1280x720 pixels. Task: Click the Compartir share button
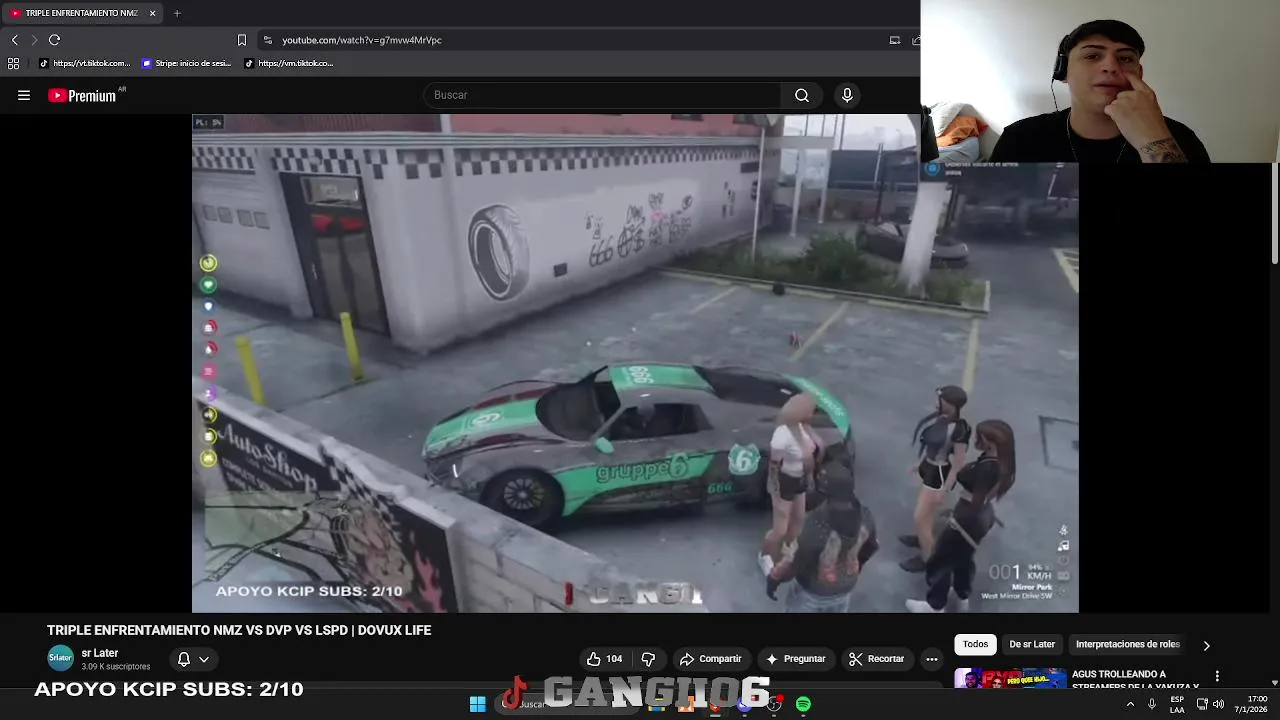pos(710,659)
